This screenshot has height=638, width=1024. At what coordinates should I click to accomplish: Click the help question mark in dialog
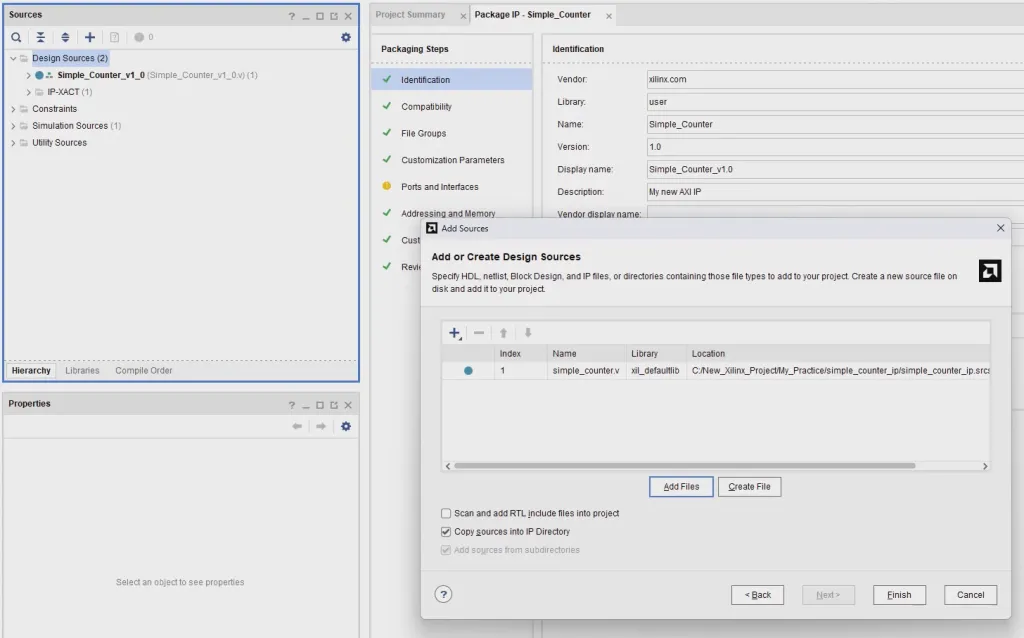(444, 594)
